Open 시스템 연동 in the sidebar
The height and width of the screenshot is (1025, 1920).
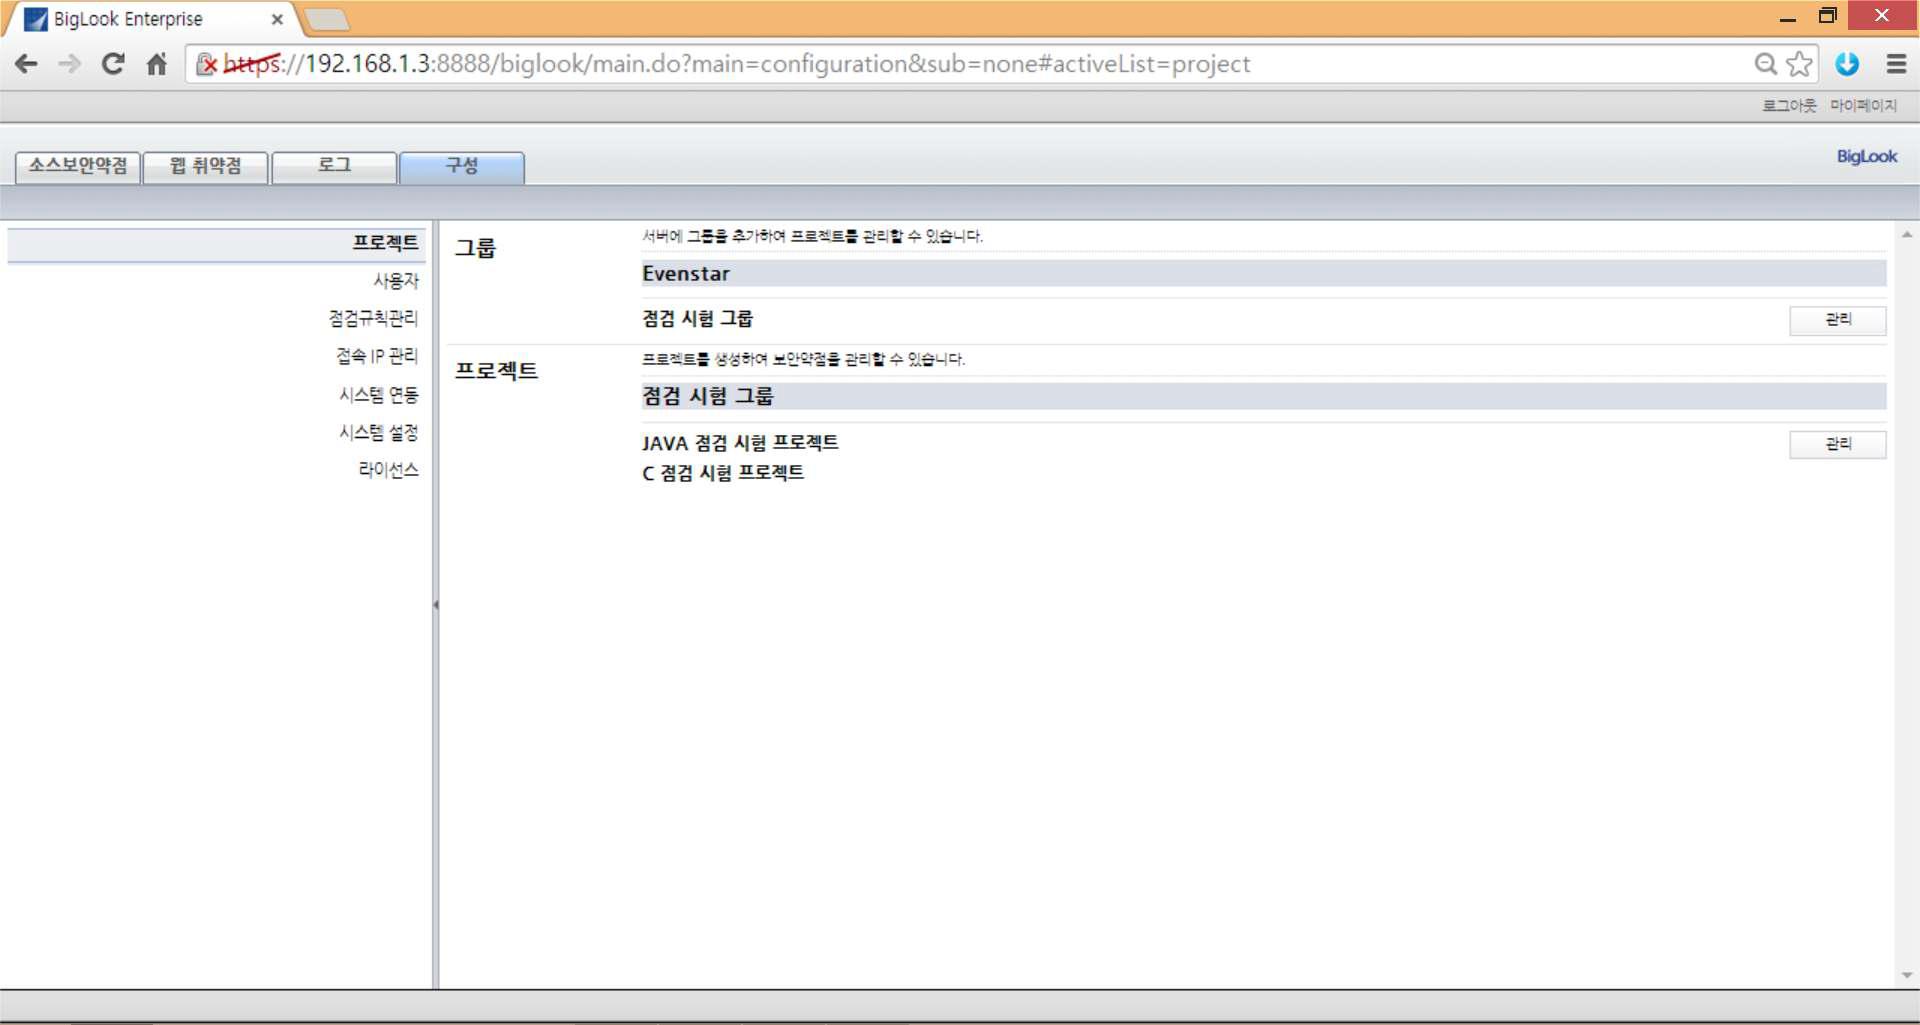tap(379, 394)
